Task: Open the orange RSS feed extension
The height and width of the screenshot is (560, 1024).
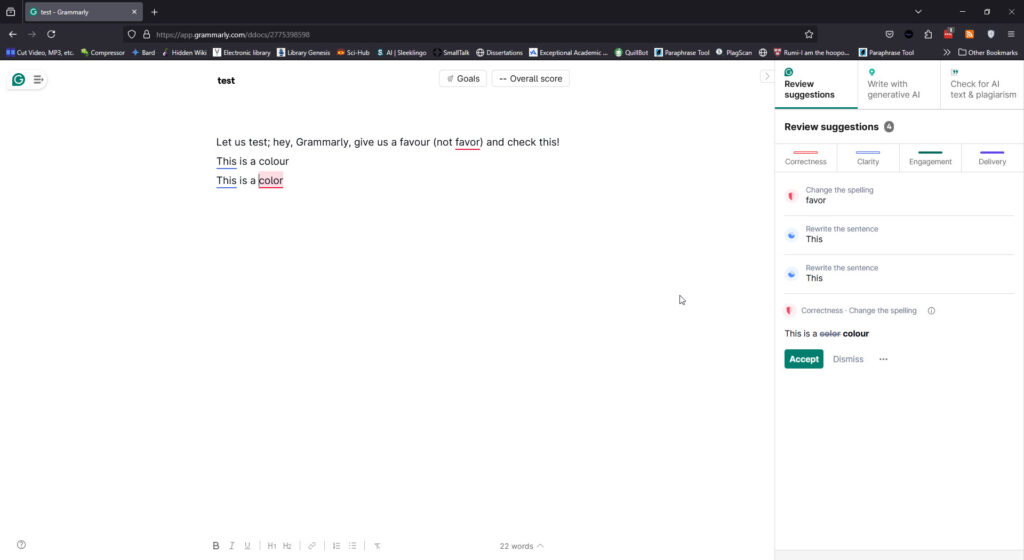Action: pyautogui.click(x=969, y=34)
